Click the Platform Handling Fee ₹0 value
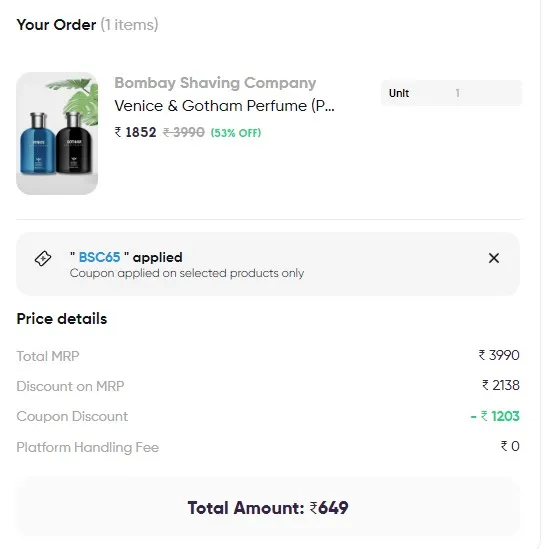Image resolution: width=551 pixels, height=549 pixels. 510,446
